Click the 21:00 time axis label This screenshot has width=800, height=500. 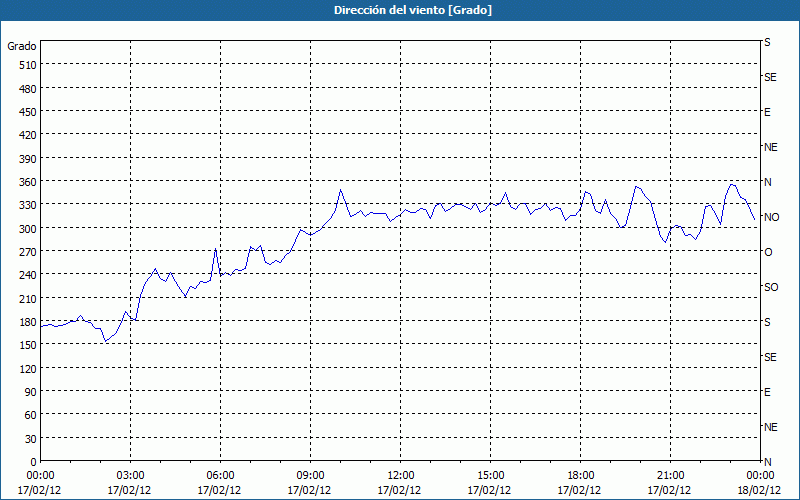point(670,476)
